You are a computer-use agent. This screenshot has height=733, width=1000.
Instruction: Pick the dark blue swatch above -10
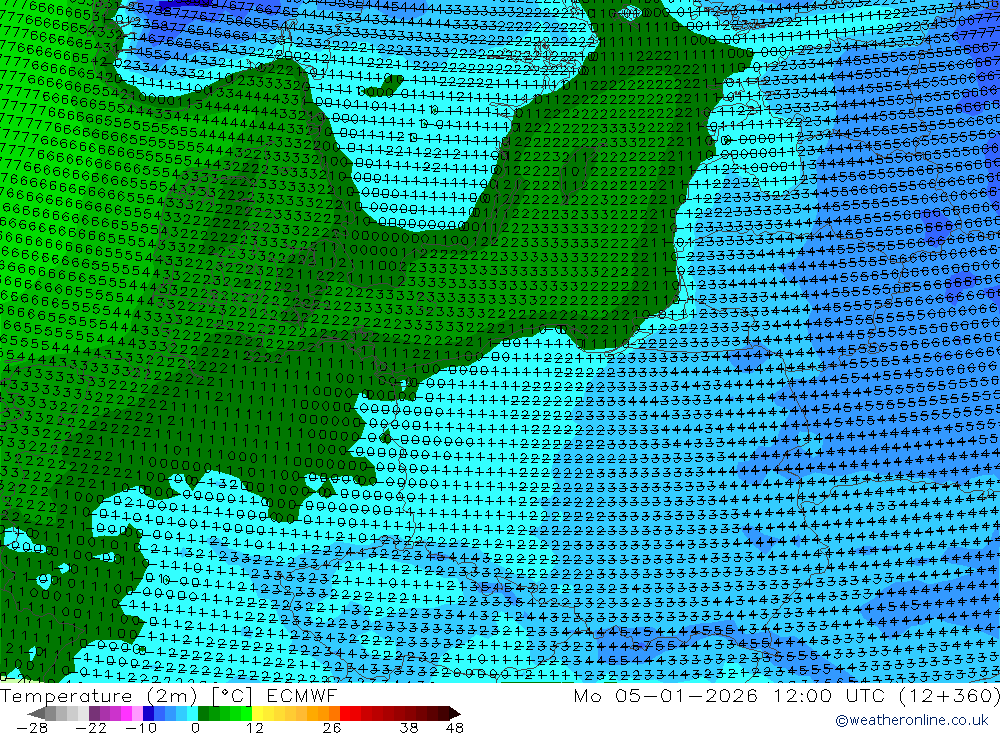tap(149, 714)
